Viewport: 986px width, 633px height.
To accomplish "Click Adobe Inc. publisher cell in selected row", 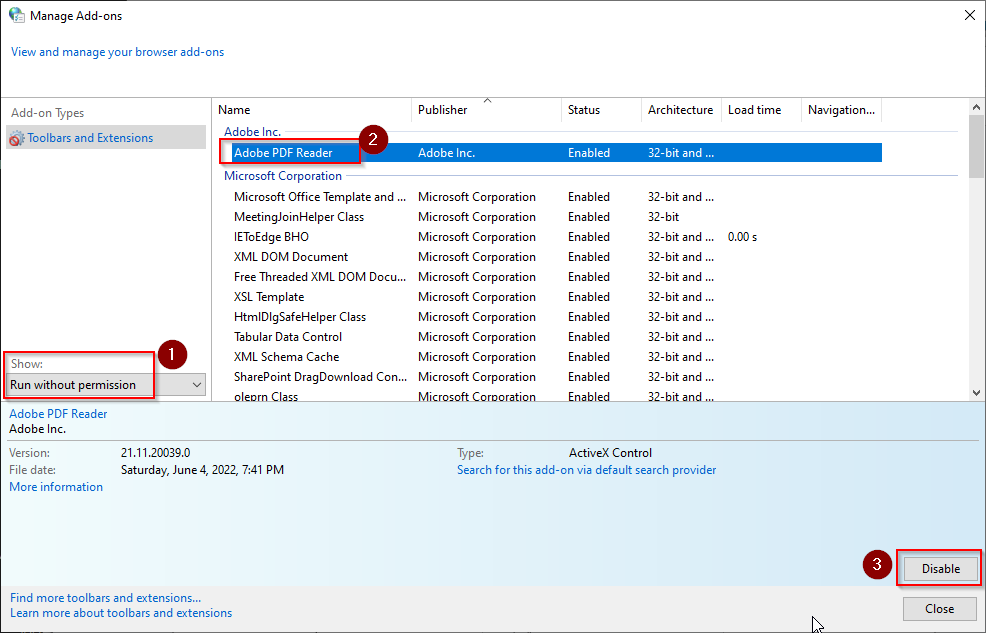I will tap(446, 153).
